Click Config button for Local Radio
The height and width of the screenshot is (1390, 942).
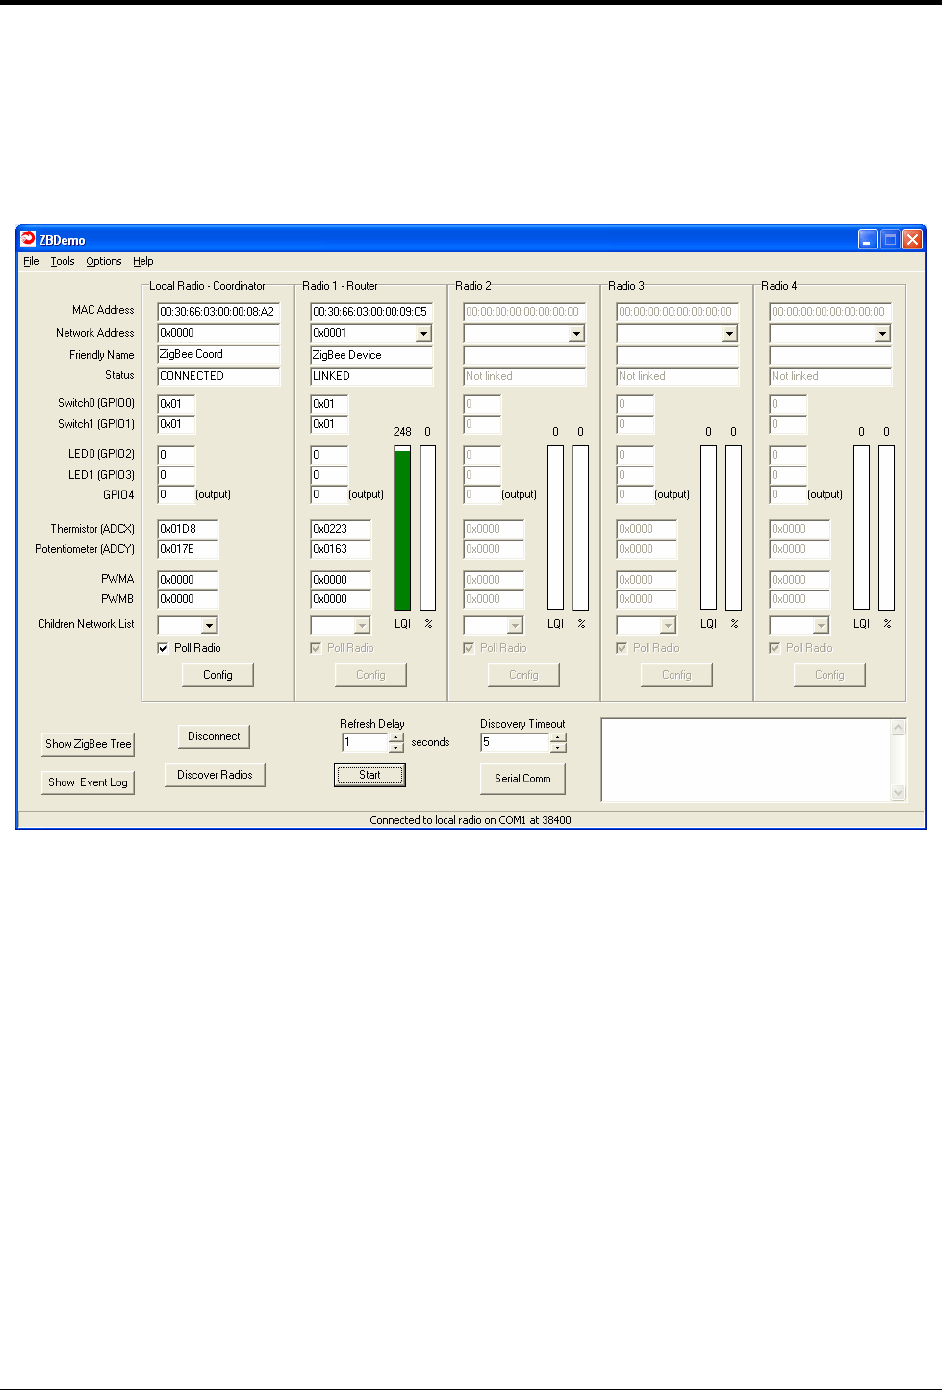218,675
